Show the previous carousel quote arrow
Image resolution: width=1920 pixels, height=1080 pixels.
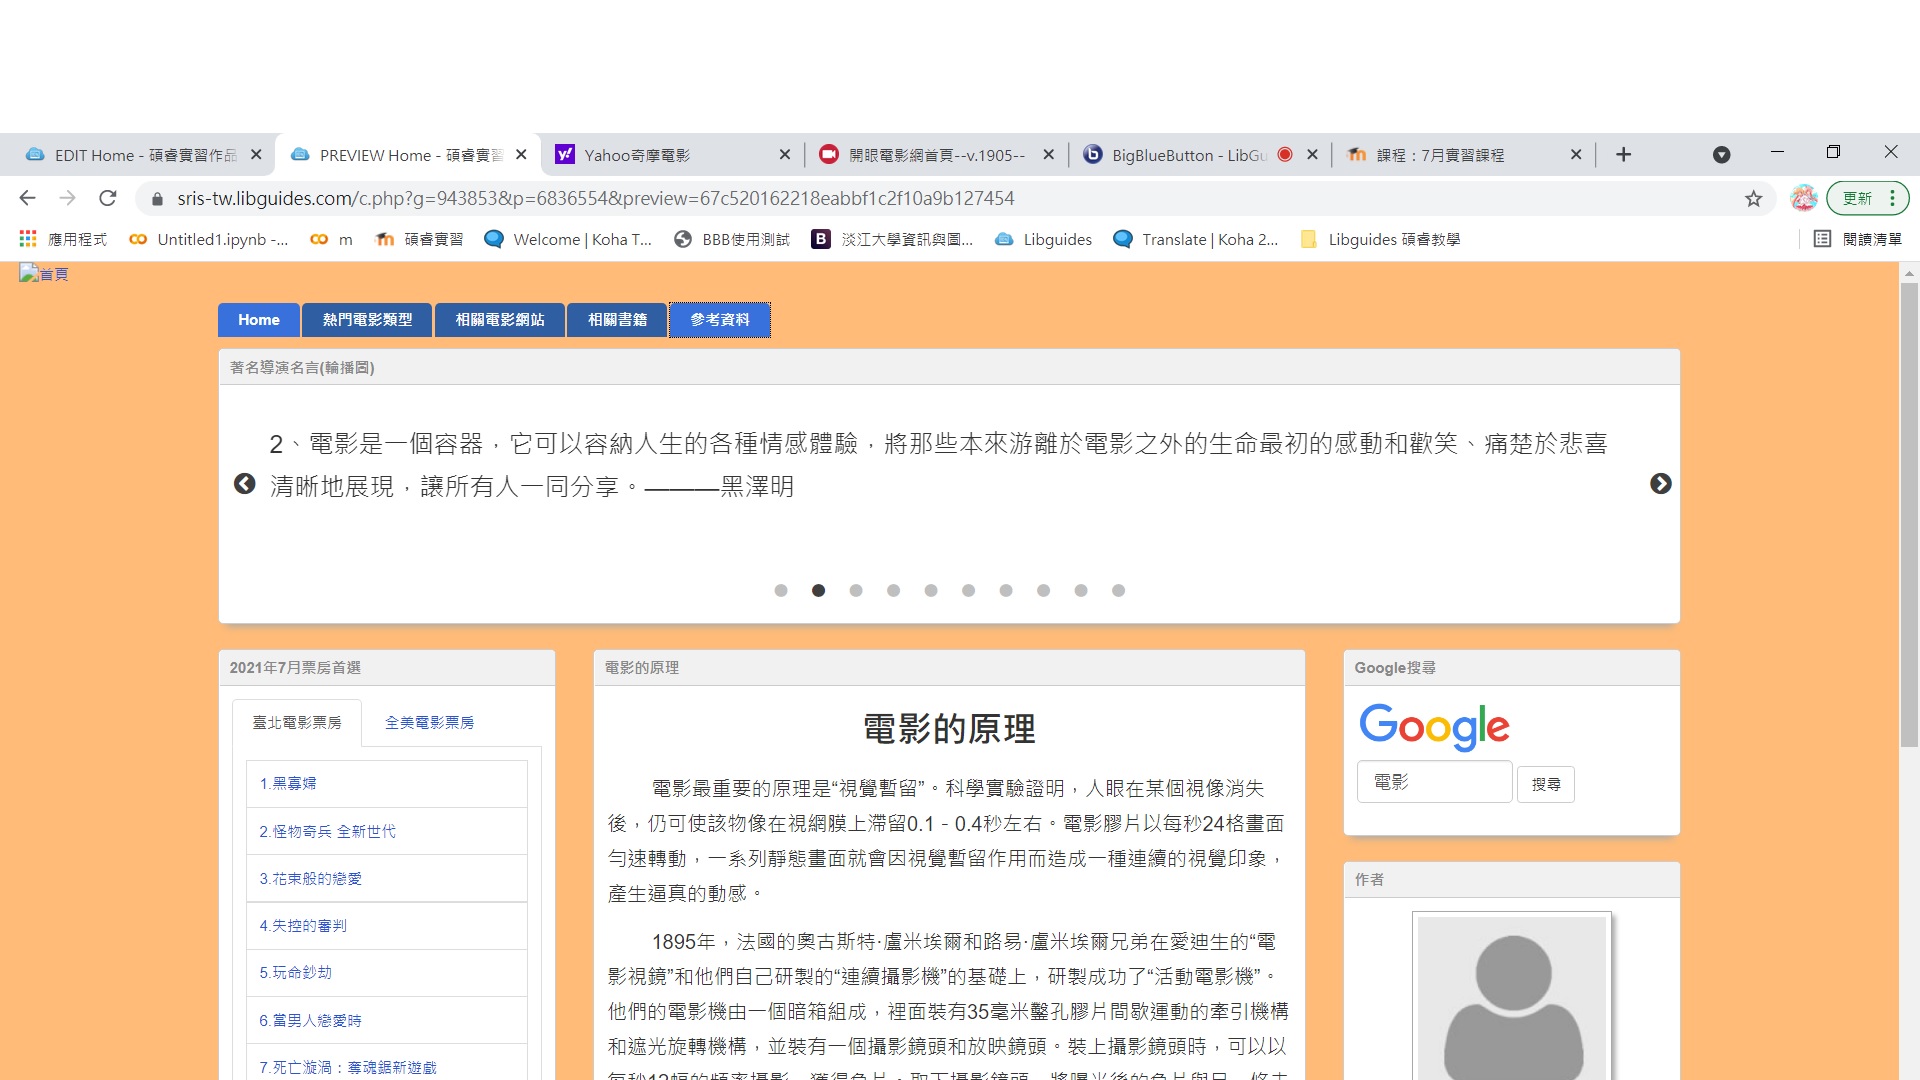(244, 484)
